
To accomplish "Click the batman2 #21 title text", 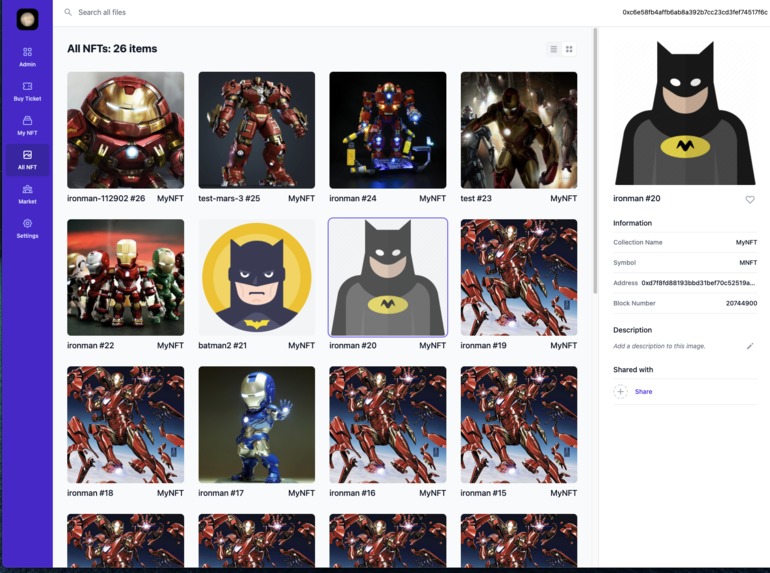I will [x=222, y=346].
